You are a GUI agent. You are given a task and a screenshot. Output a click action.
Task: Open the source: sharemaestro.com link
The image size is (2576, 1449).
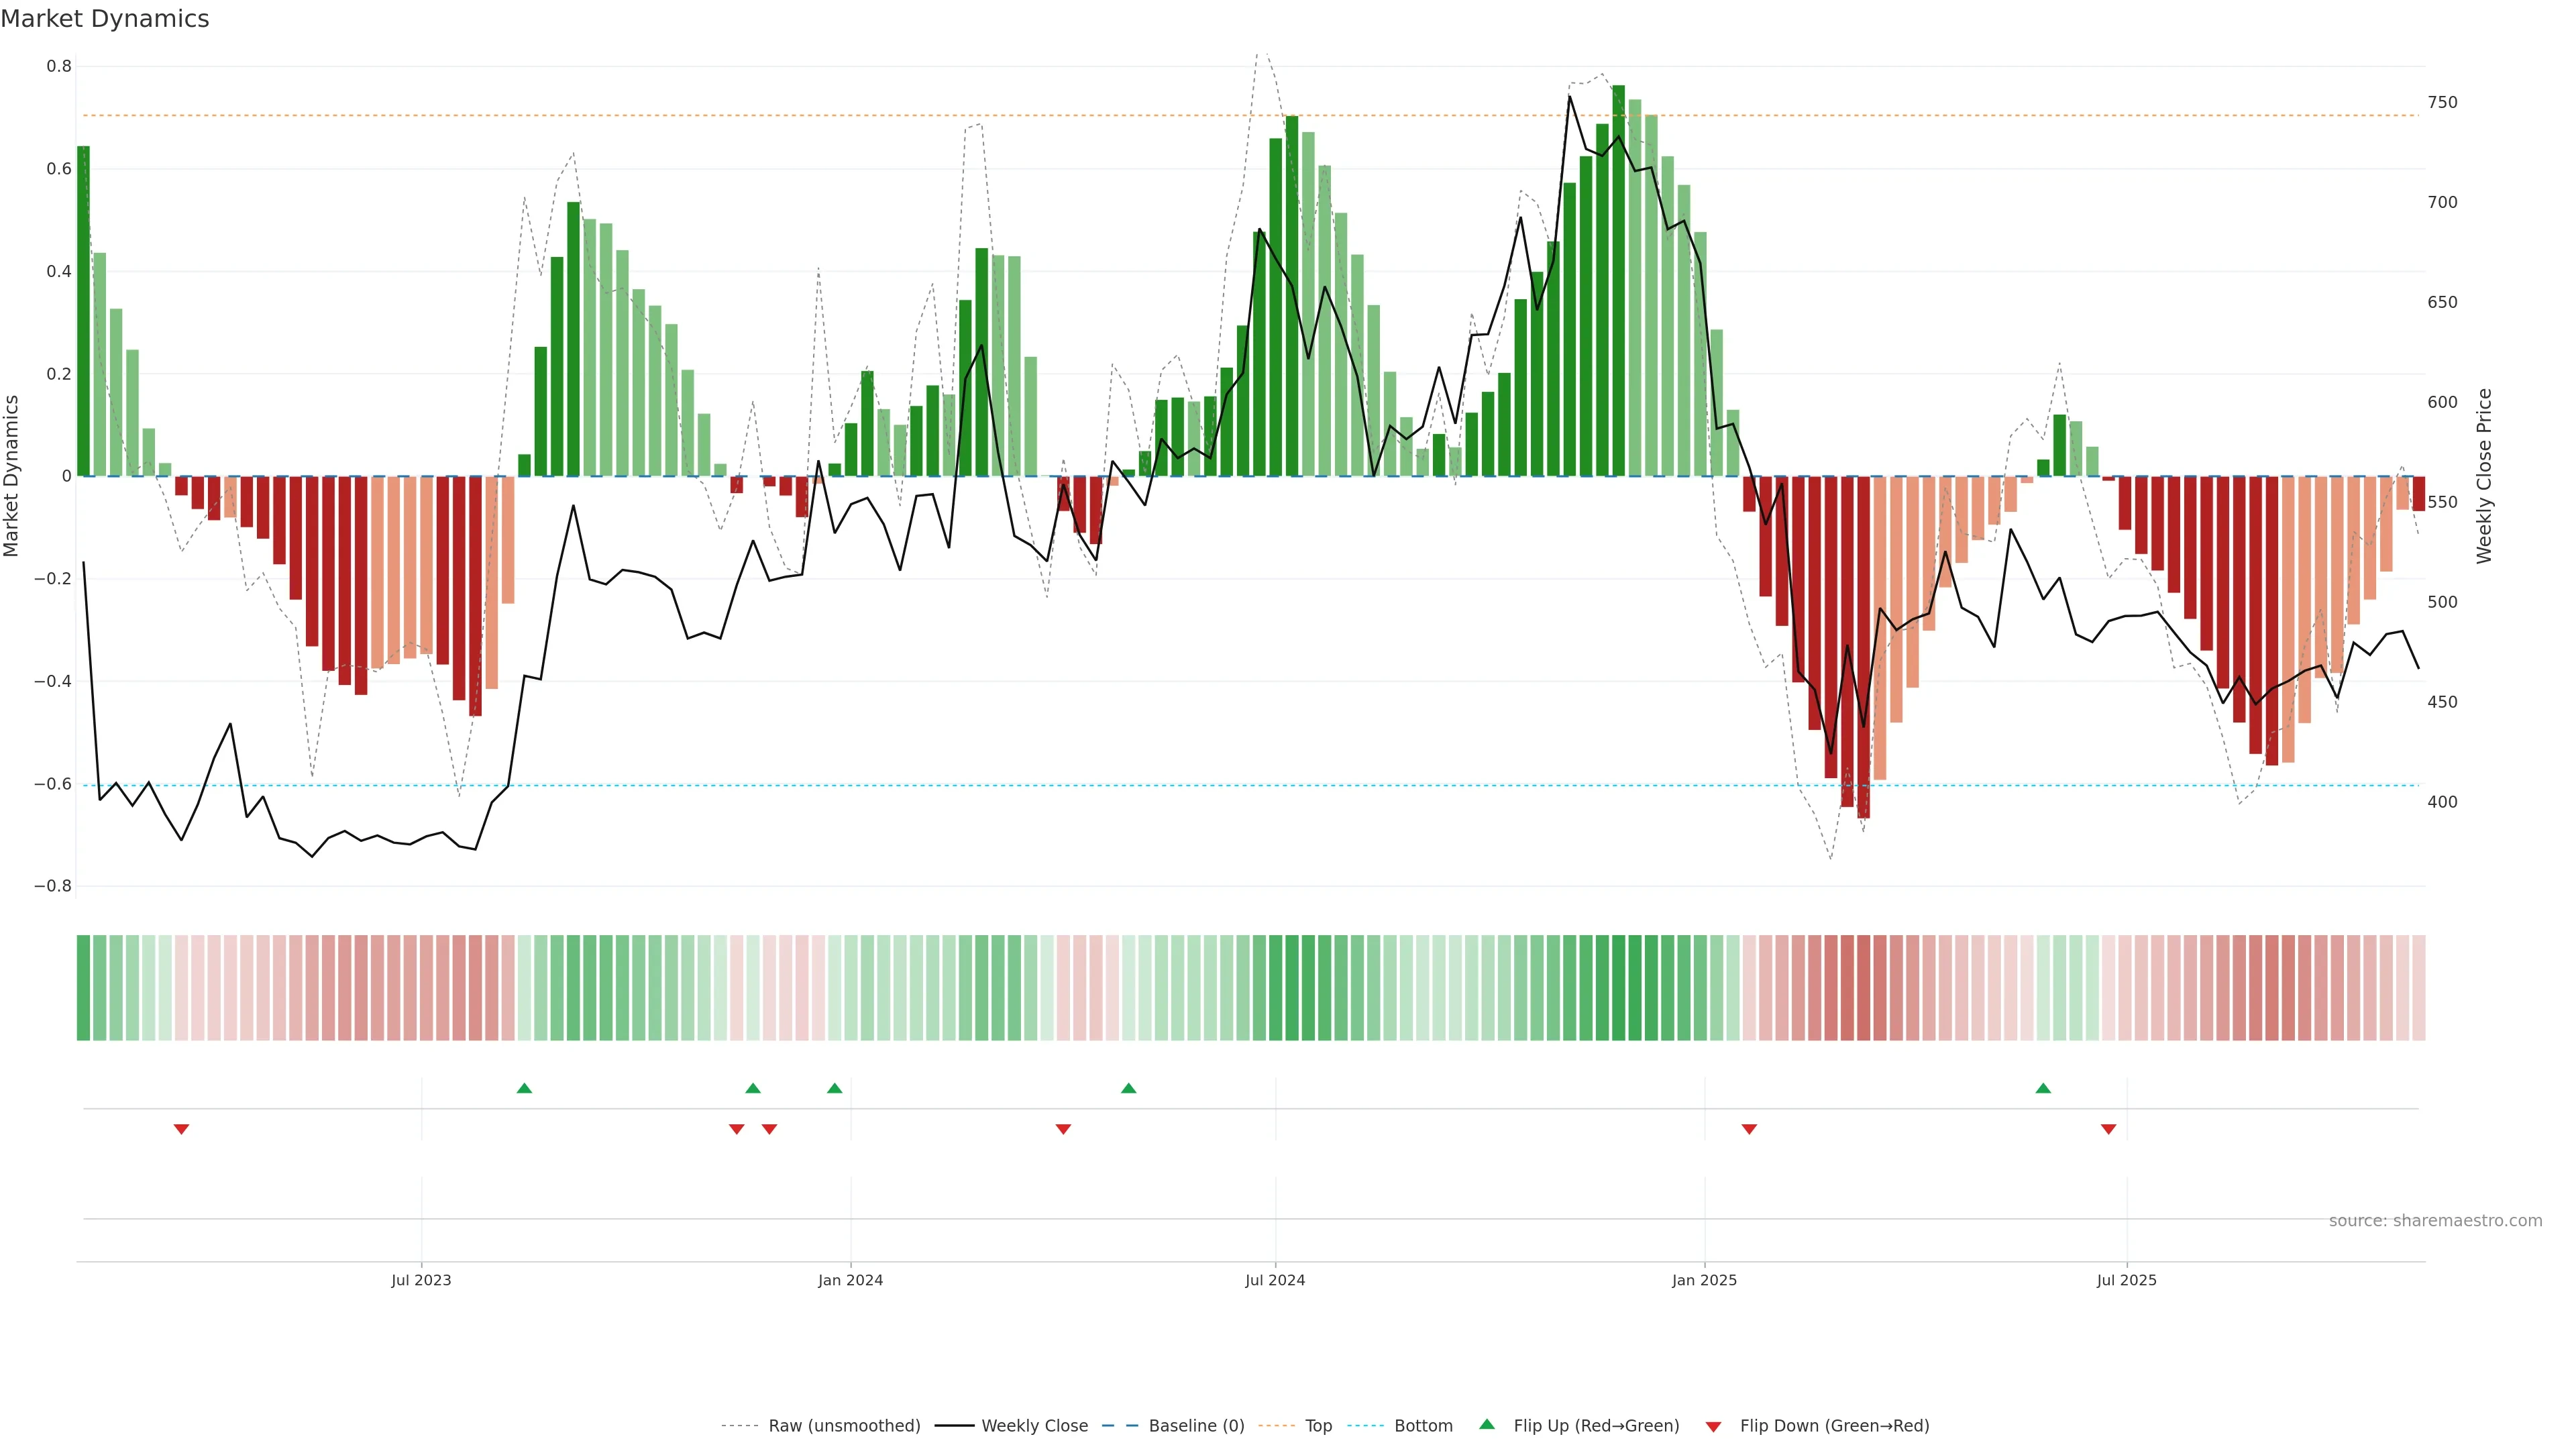[x=2435, y=1220]
